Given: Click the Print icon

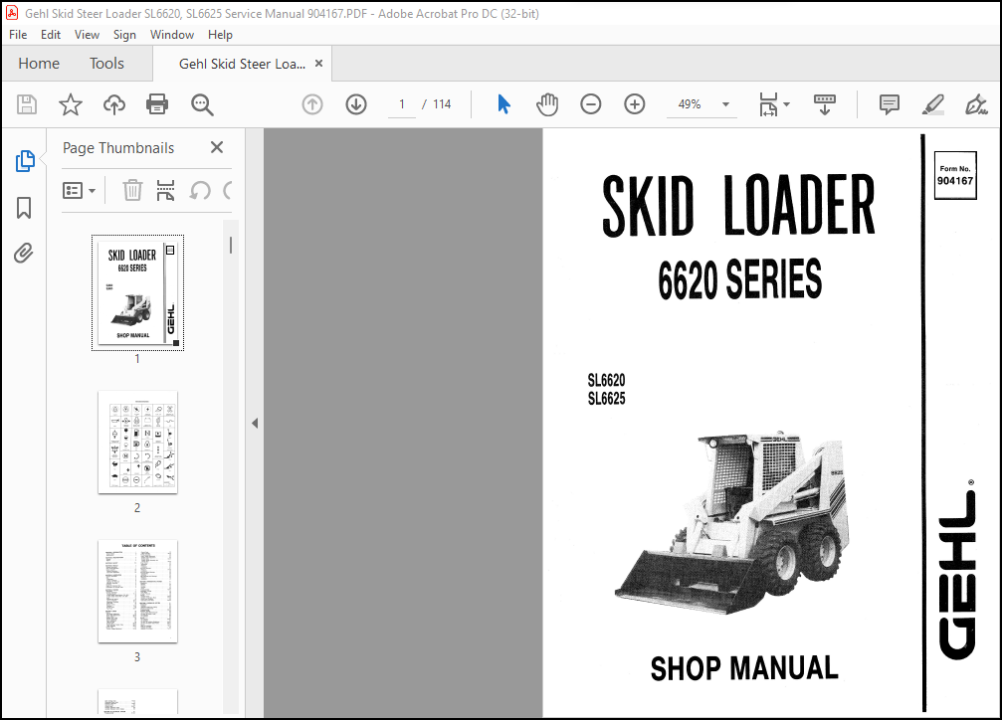Looking at the screenshot, I should point(157,105).
